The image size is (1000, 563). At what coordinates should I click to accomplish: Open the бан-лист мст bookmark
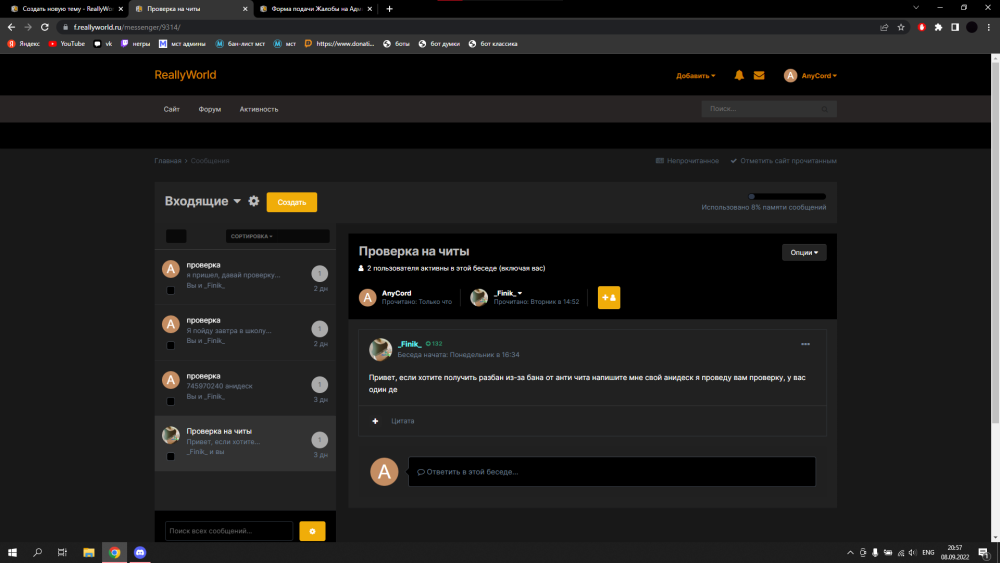coord(240,43)
